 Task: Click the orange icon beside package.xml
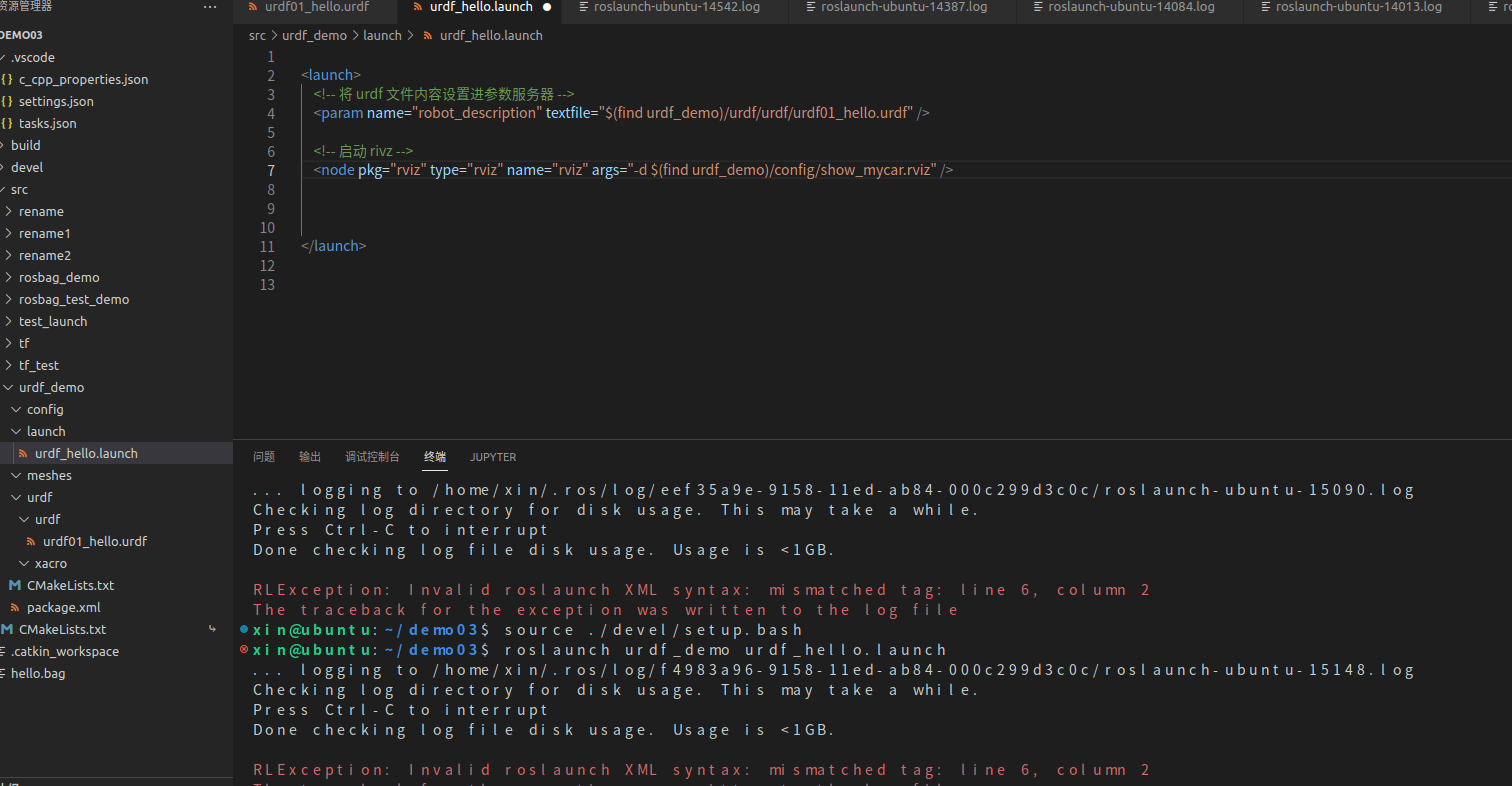[x=15, y=607]
